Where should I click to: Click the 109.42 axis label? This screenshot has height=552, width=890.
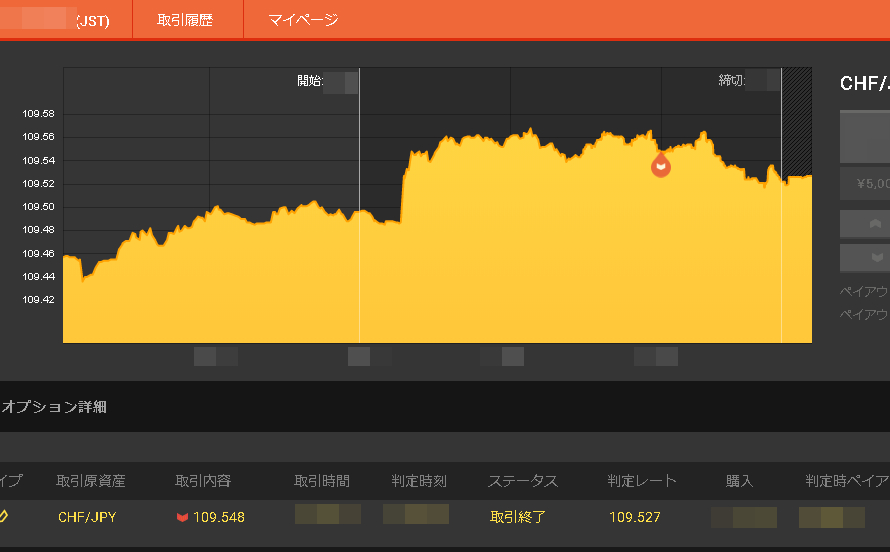pos(39,300)
